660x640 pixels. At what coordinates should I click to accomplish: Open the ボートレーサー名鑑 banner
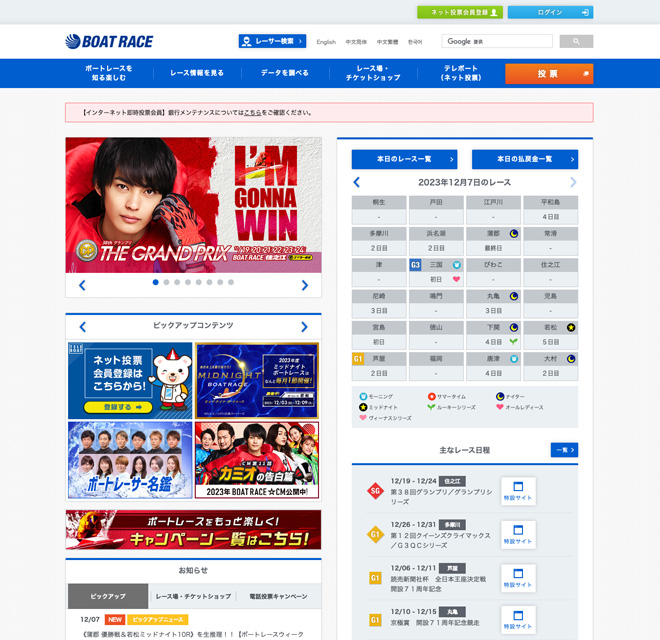tap(130, 460)
